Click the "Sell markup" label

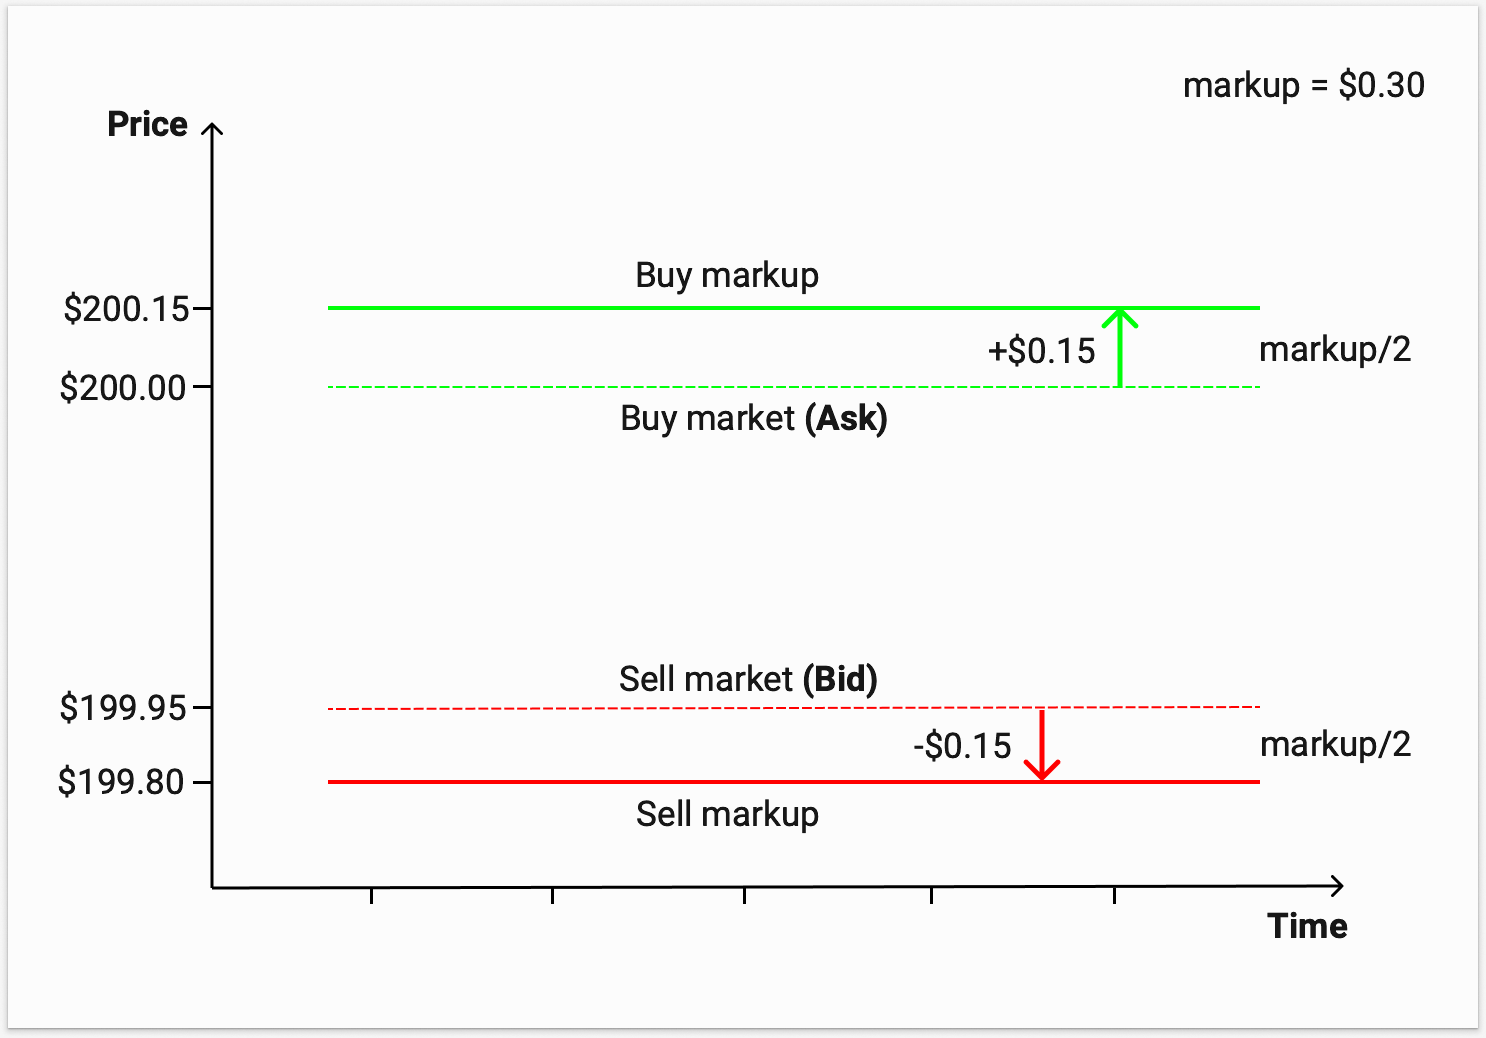coord(727,814)
